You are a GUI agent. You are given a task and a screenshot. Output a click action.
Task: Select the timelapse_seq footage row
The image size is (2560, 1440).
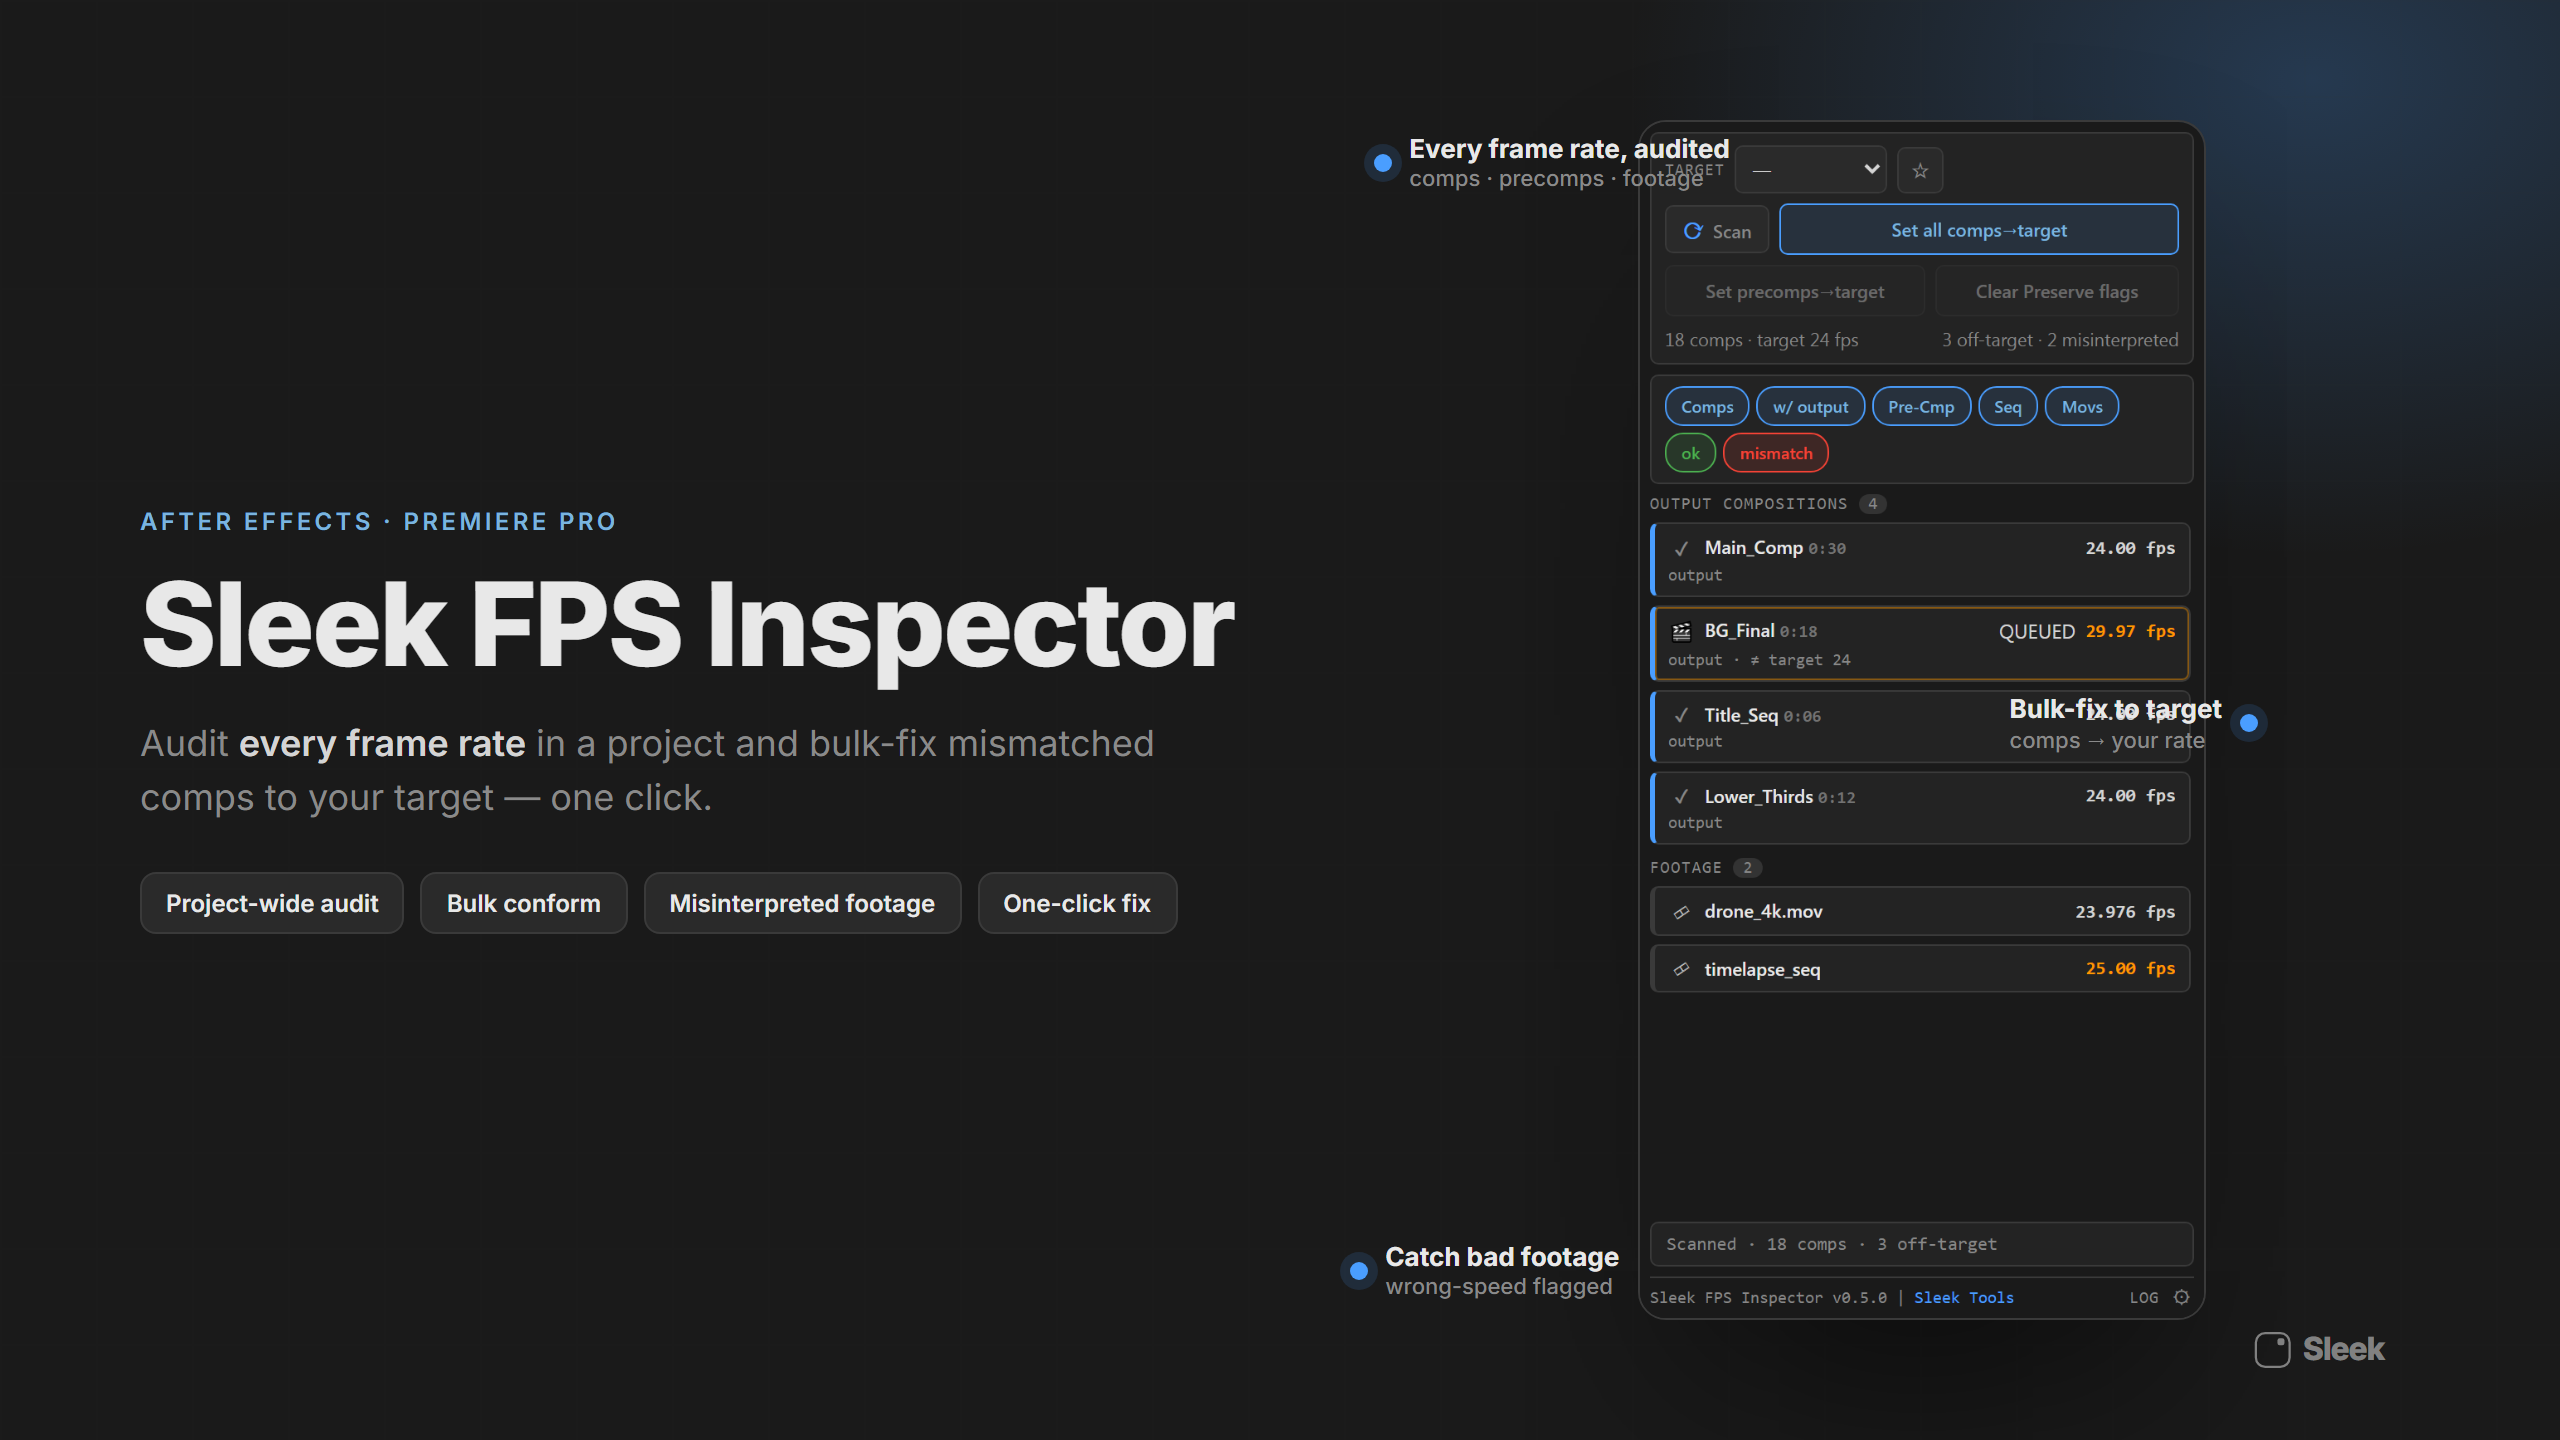1920,969
